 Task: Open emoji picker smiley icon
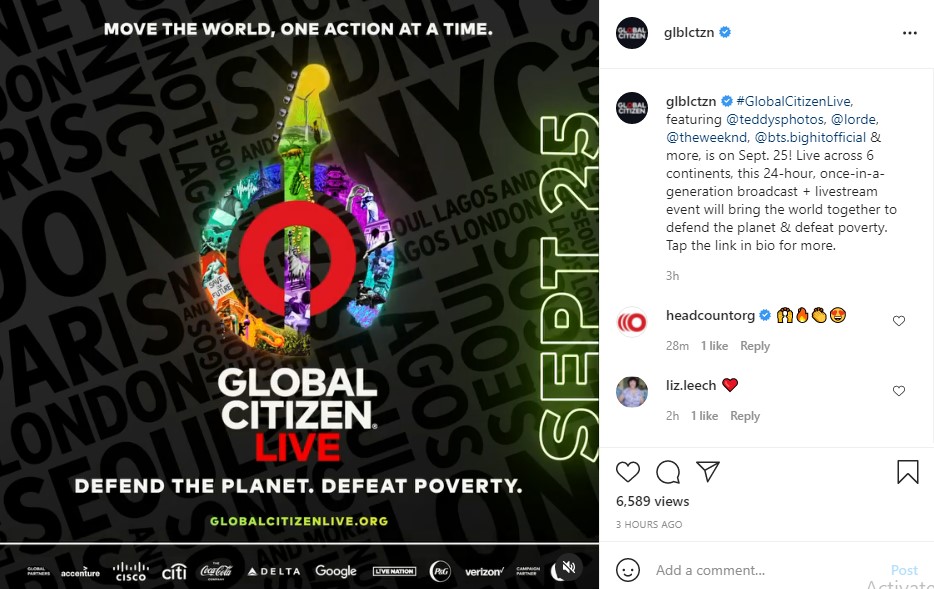click(x=627, y=570)
